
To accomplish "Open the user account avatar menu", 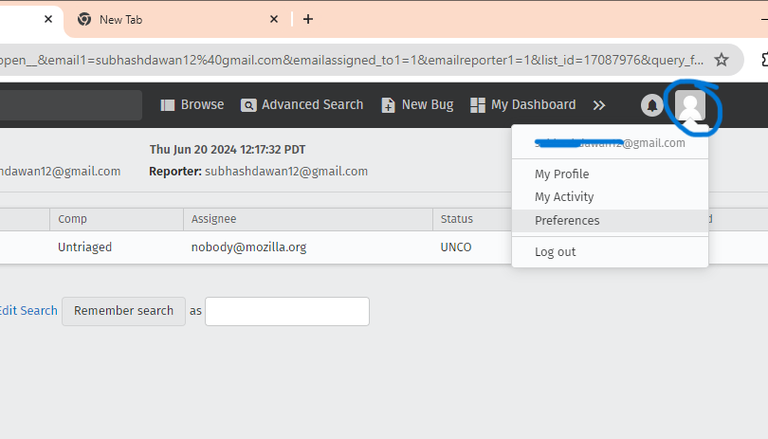I will (x=690, y=105).
